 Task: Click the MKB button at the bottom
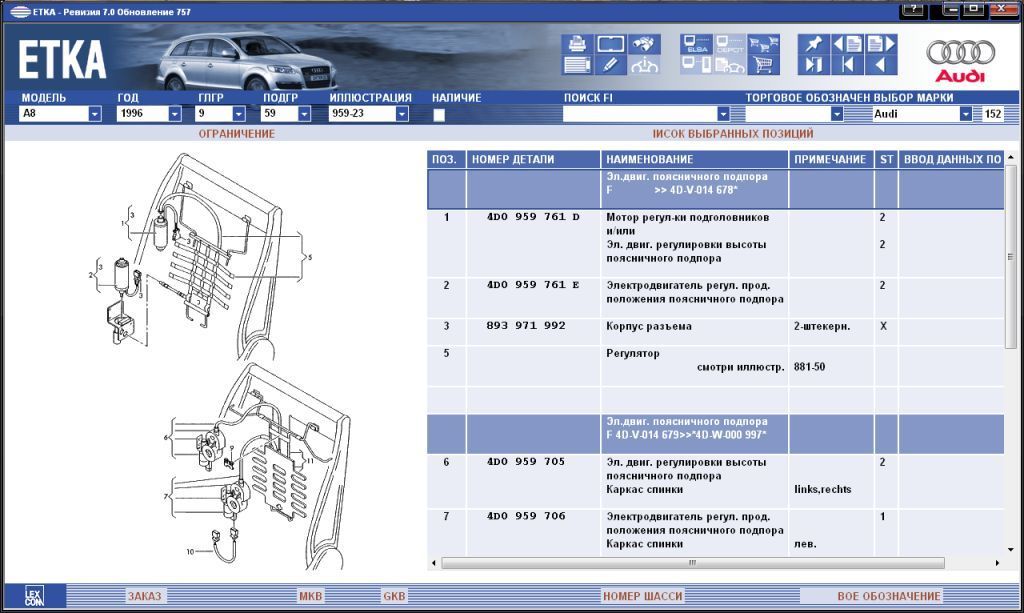pyautogui.click(x=311, y=596)
